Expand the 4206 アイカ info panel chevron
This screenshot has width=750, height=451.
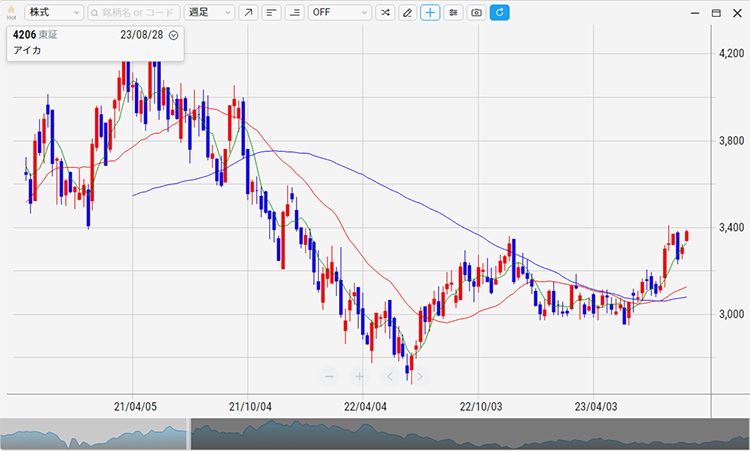[x=174, y=35]
